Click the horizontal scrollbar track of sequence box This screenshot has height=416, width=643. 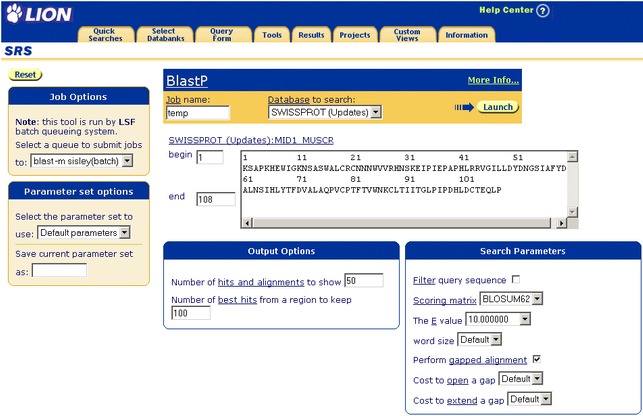tap(404, 223)
